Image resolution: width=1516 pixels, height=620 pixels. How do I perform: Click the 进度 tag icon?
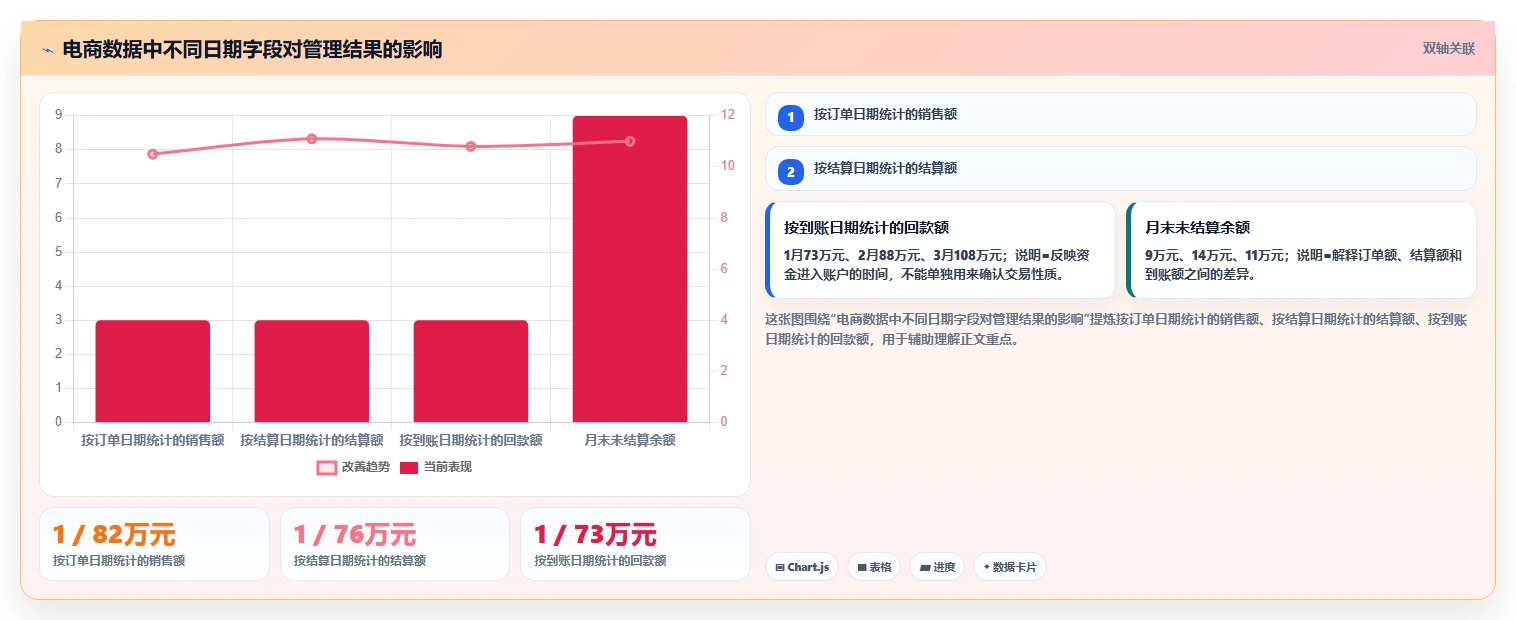(x=925, y=567)
